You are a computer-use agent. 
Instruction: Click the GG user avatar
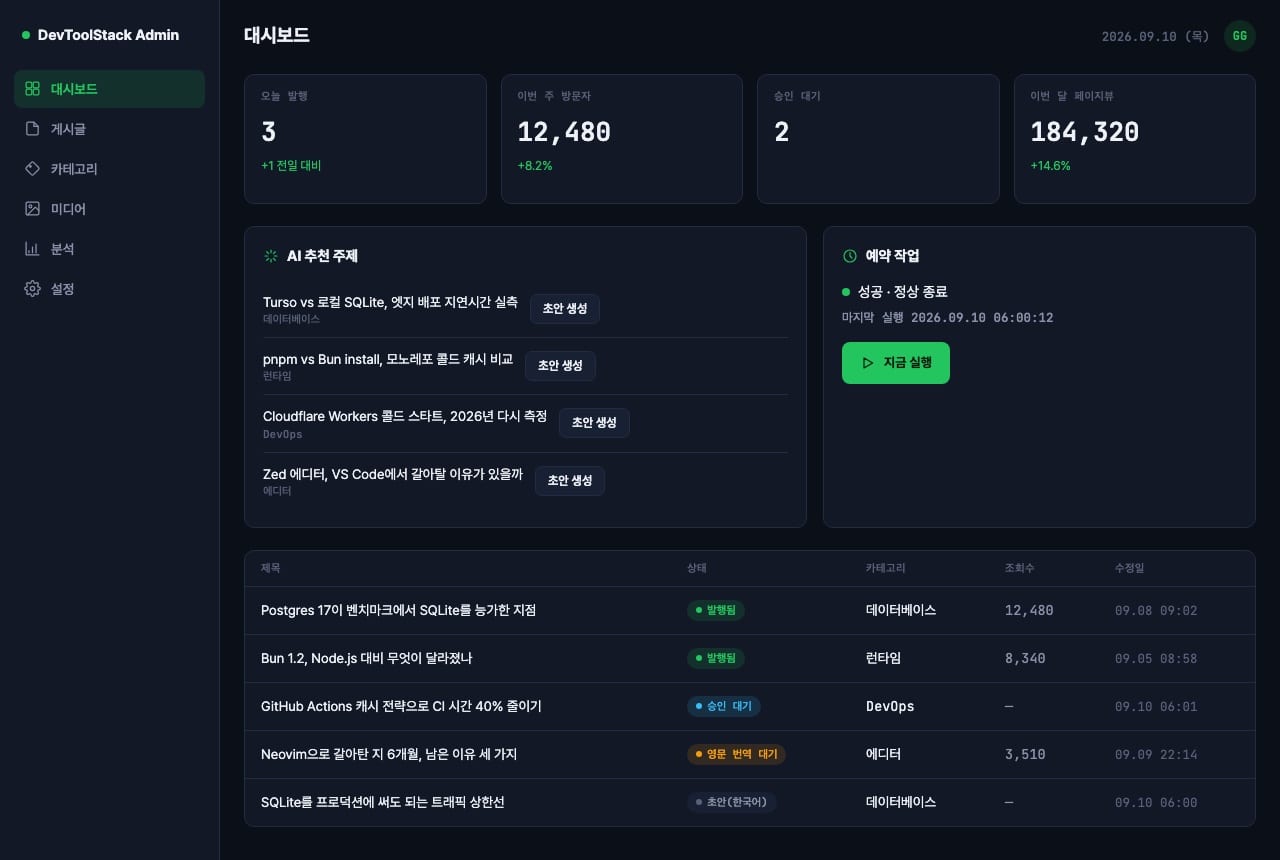1240,36
